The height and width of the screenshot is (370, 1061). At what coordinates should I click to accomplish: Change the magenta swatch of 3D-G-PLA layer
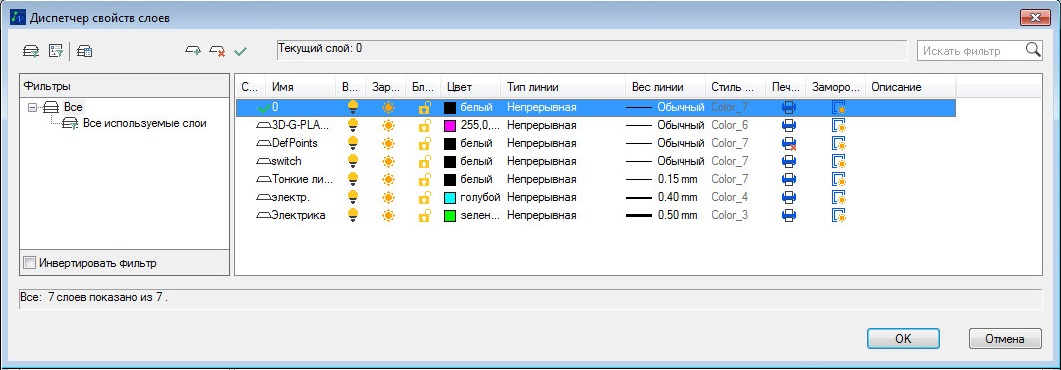coord(450,126)
